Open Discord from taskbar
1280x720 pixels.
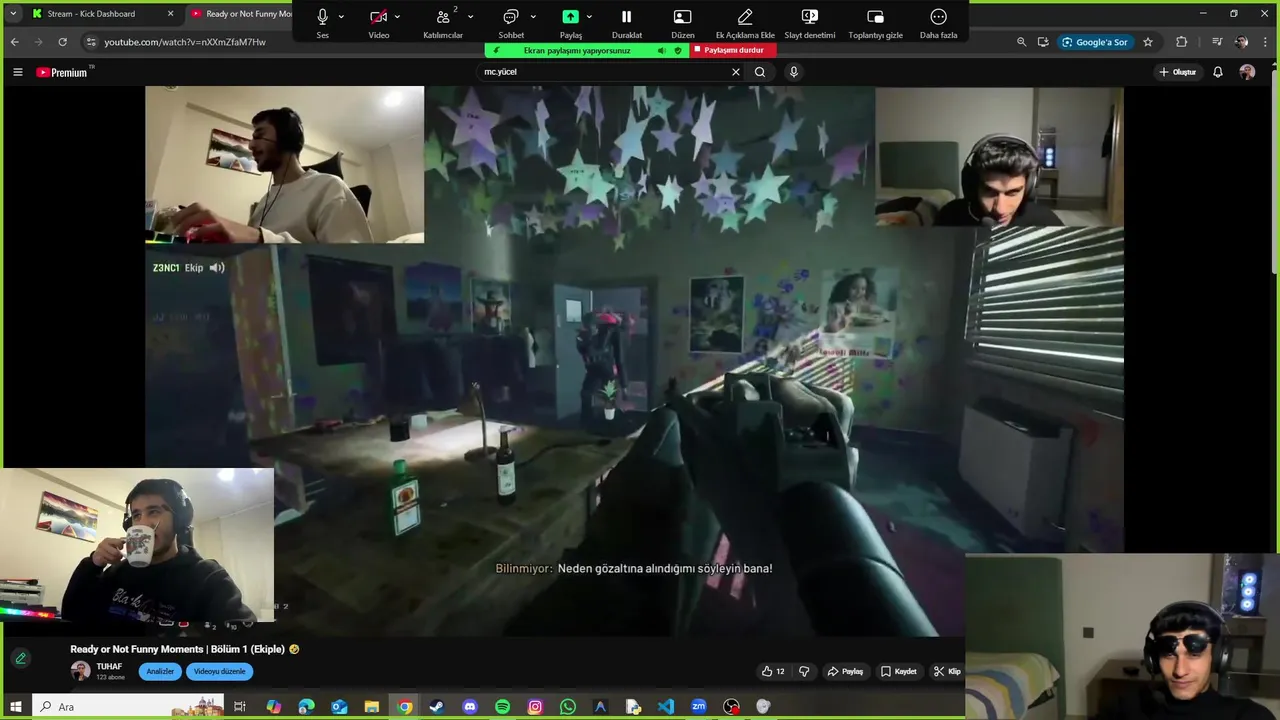470,707
